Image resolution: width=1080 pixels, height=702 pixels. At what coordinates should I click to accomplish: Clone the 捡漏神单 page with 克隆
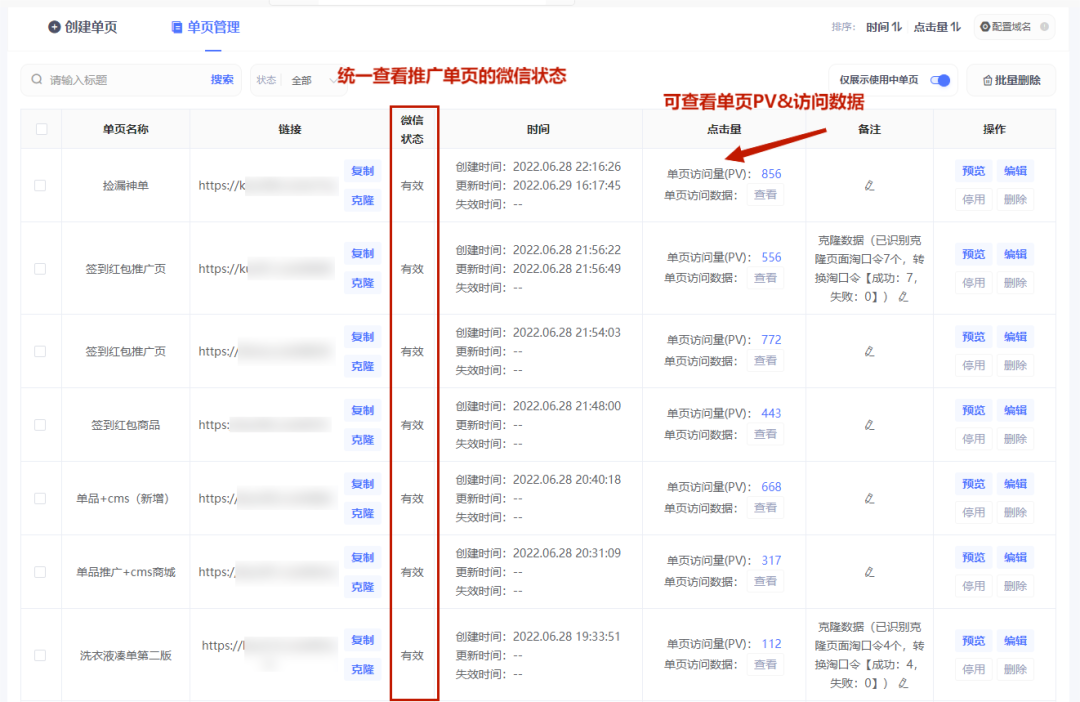(362, 200)
